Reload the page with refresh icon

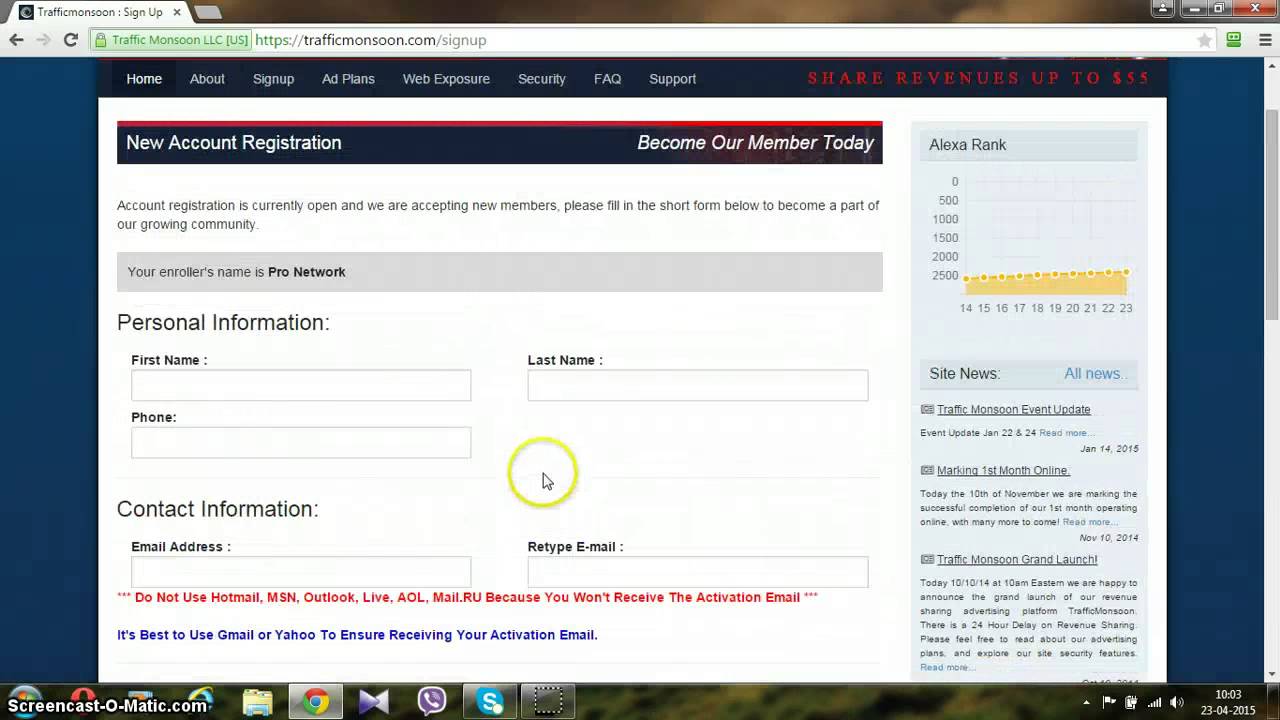70,40
